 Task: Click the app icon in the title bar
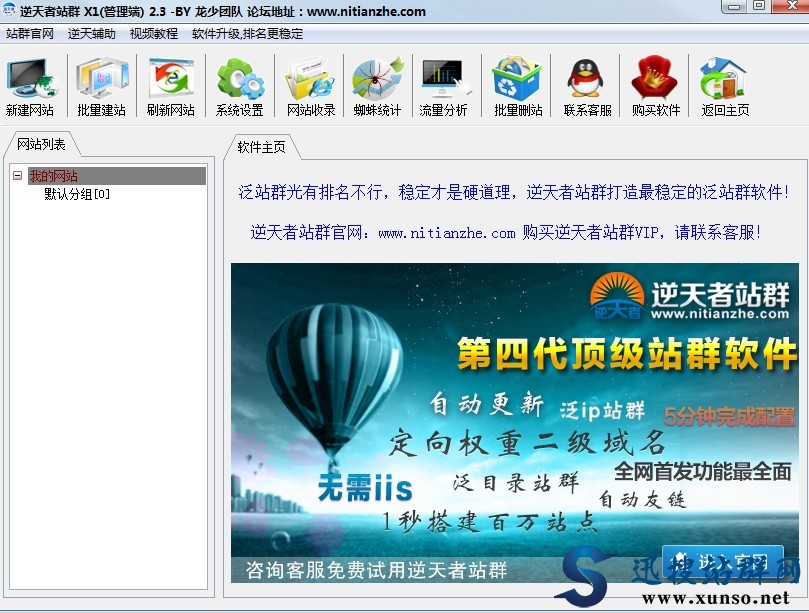pyautogui.click(x=9, y=10)
